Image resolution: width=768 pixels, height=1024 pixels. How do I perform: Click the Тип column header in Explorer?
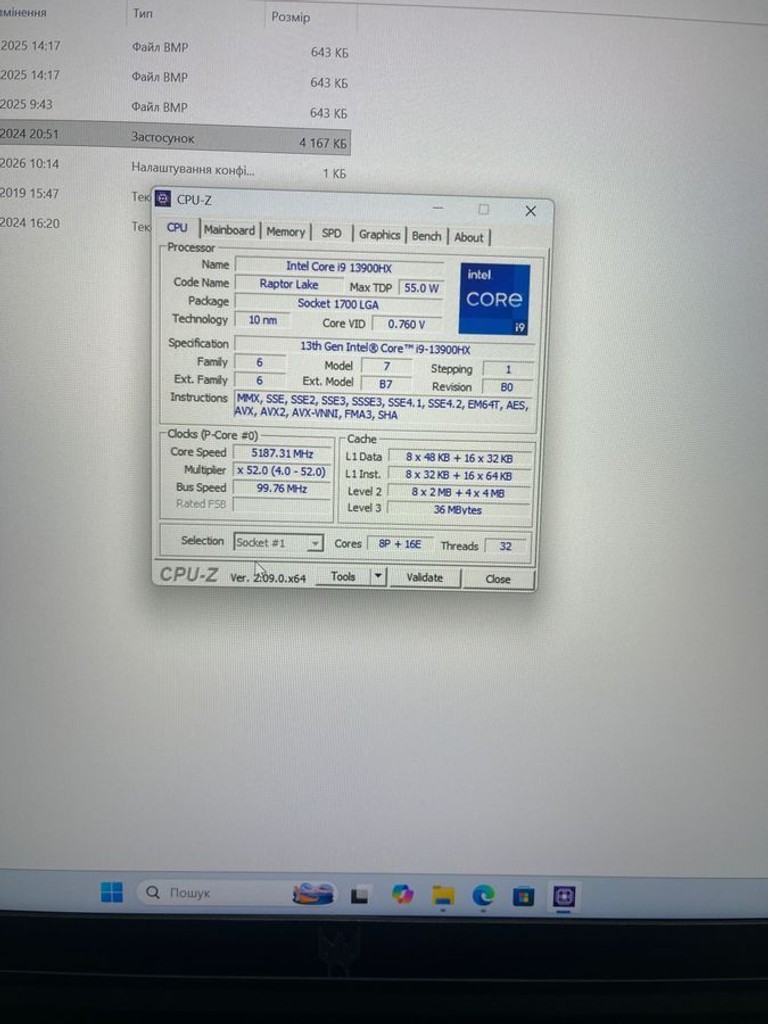[x=143, y=13]
